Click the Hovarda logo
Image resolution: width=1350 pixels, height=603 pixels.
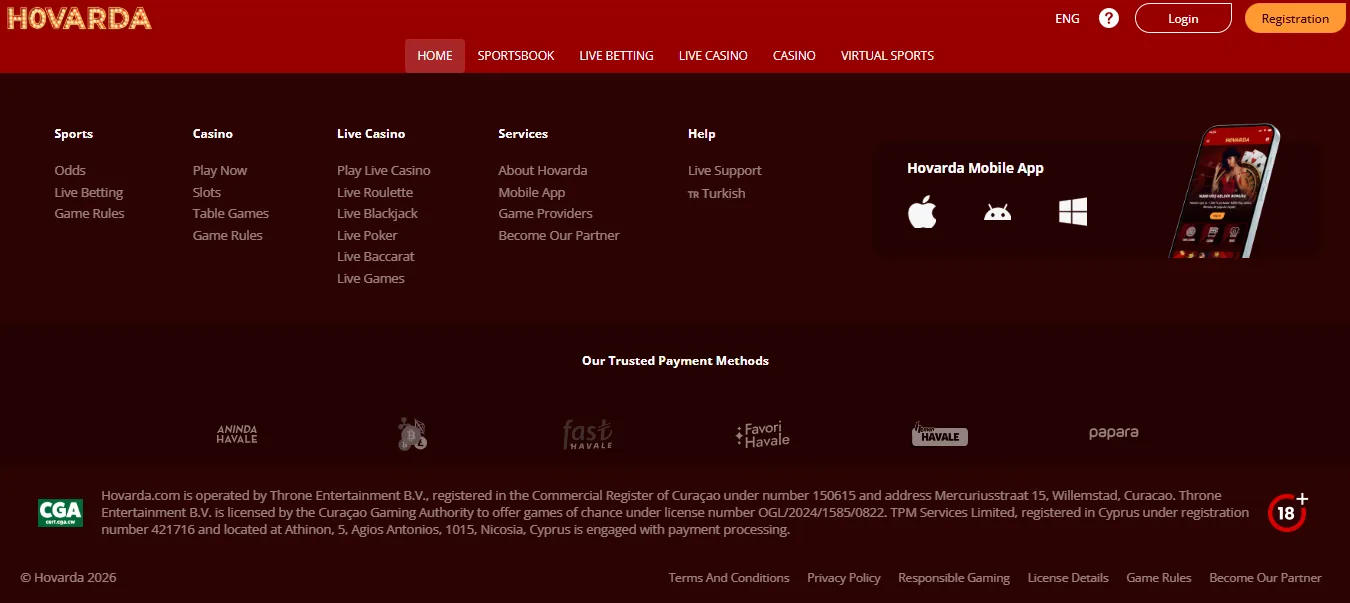tap(79, 18)
